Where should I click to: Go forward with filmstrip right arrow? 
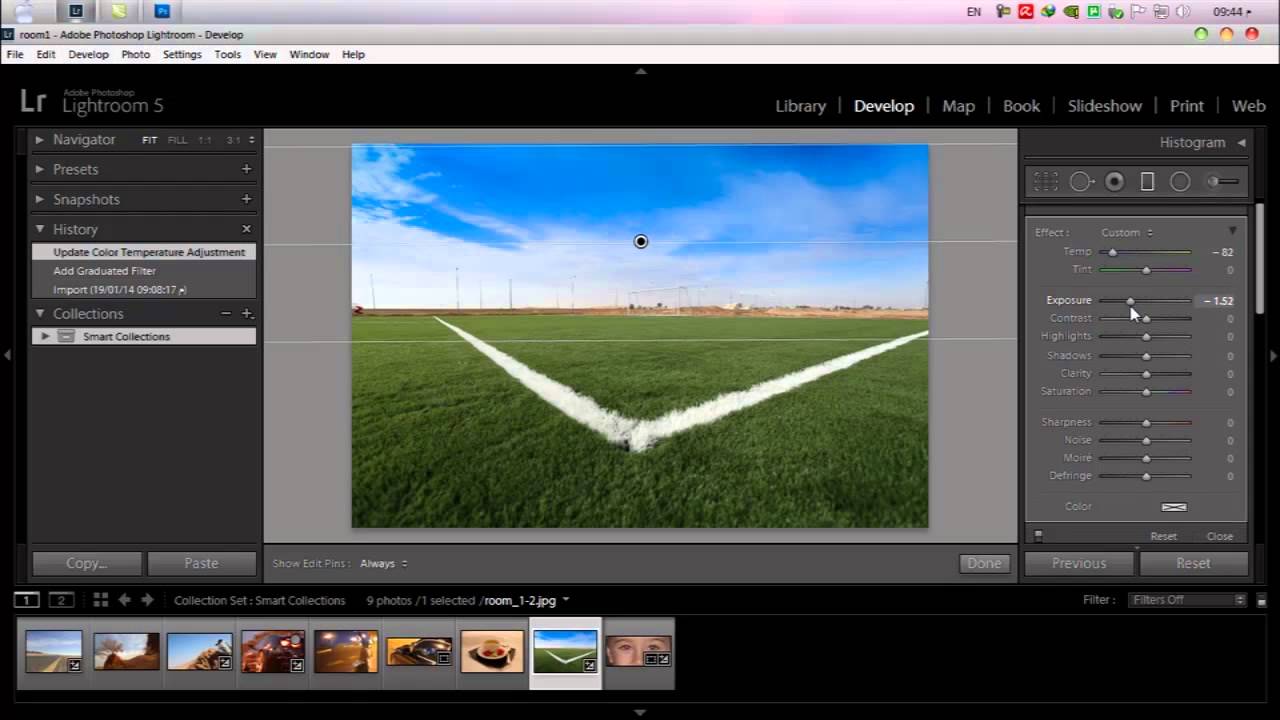click(x=147, y=600)
